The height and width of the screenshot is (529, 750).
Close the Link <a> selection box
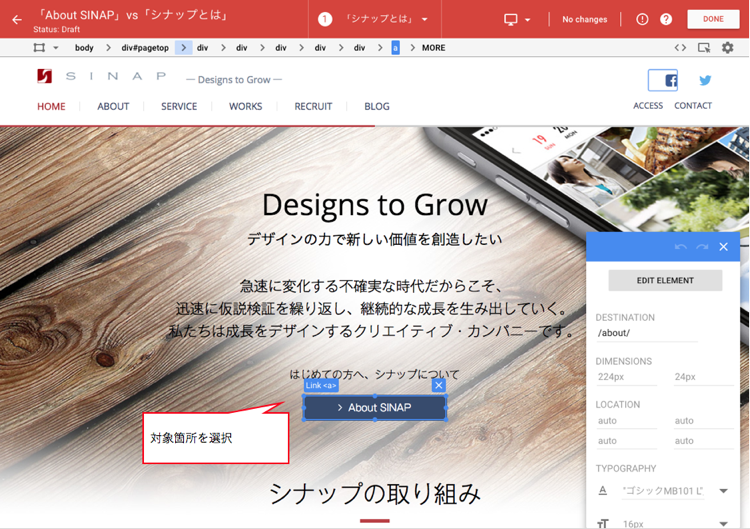click(439, 385)
